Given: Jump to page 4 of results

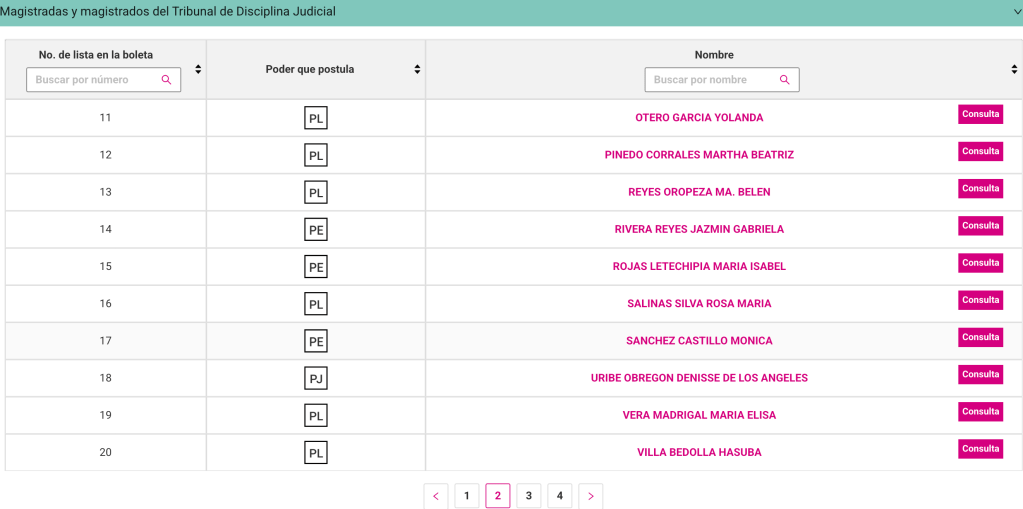Looking at the screenshot, I should (x=560, y=496).
